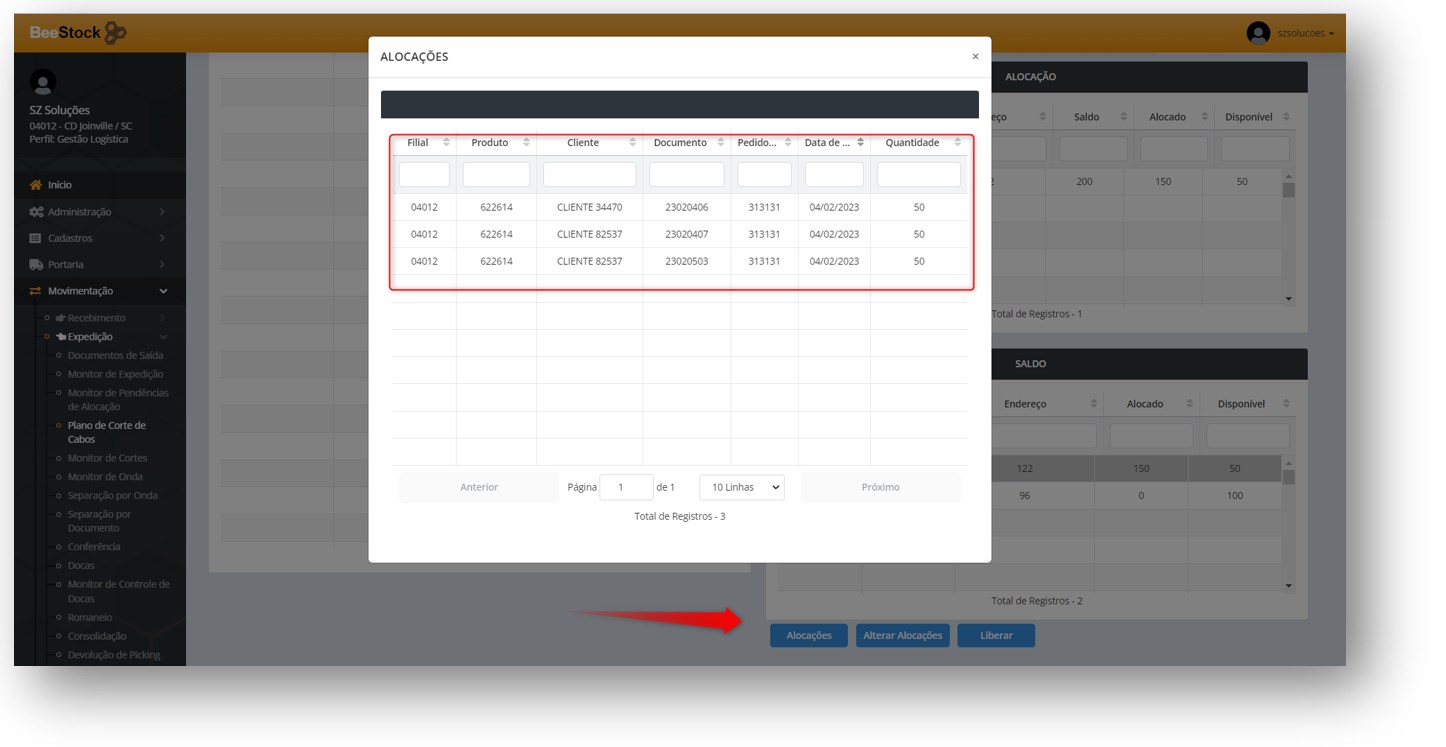
Task: Click the Início home icon
Action: click(x=36, y=185)
